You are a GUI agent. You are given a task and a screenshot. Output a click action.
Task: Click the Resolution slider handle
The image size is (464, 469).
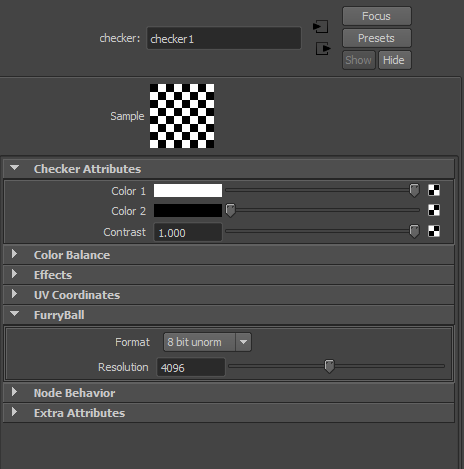pos(329,366)
